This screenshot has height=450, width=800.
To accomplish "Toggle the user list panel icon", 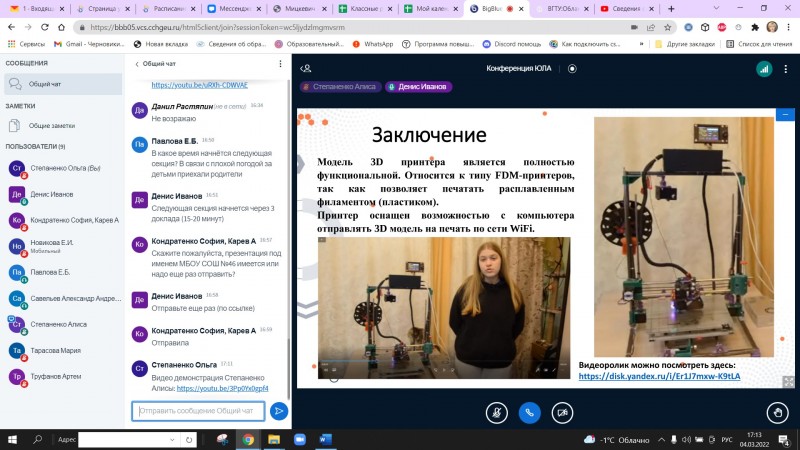I will (306, 68).
